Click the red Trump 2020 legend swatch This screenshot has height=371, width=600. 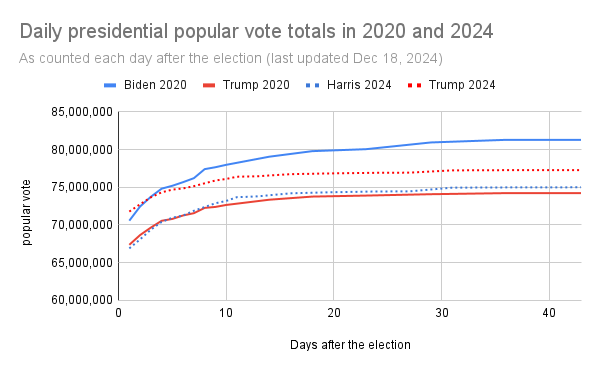[x=209, y=86]
